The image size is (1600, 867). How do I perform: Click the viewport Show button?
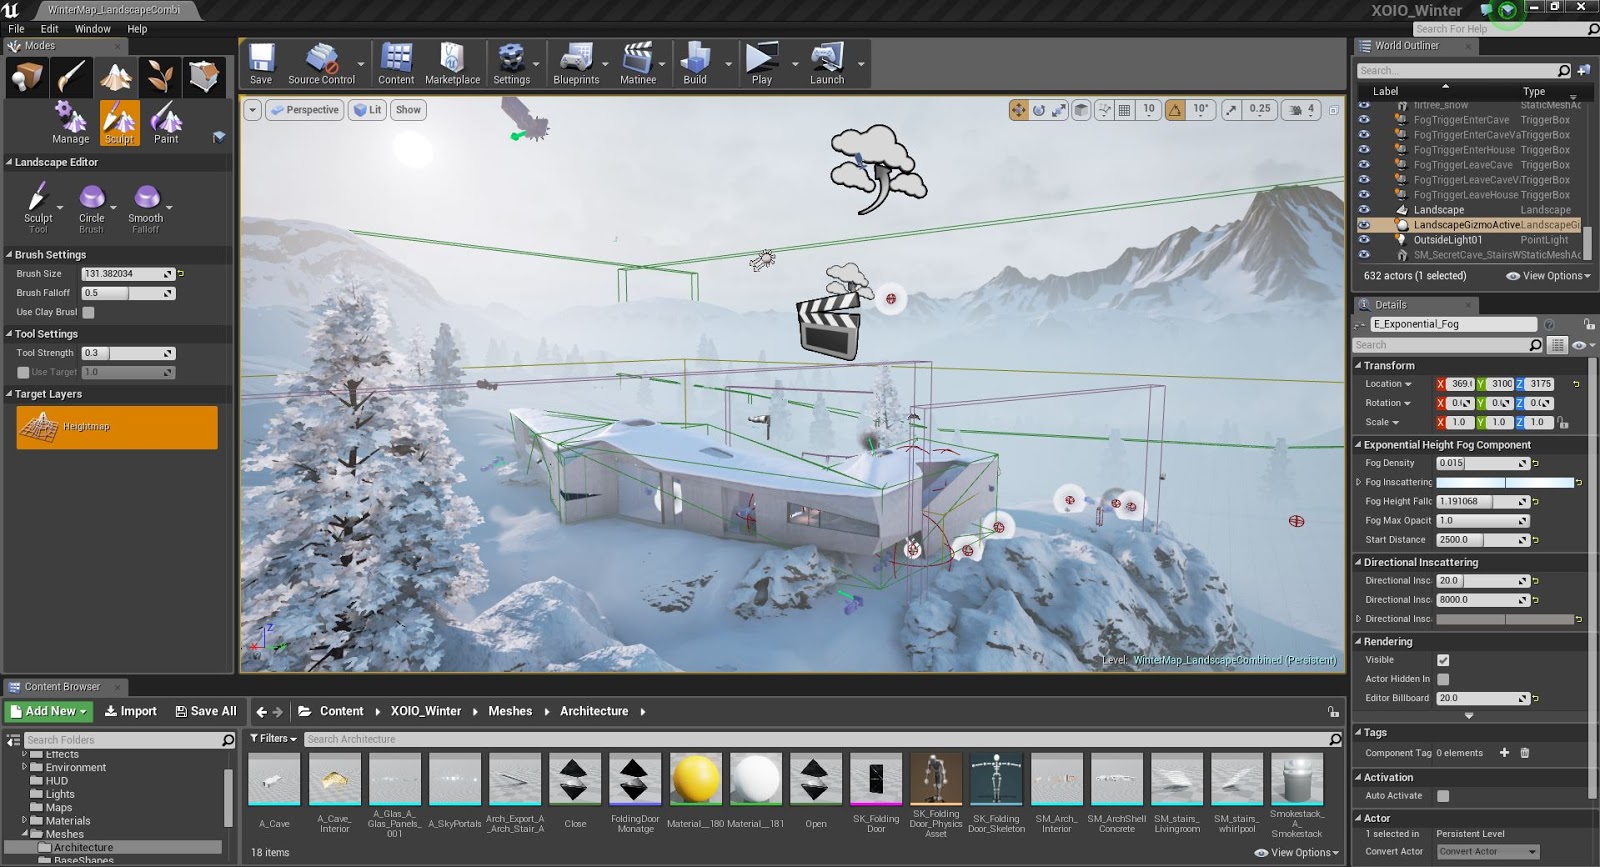[408, 110]
